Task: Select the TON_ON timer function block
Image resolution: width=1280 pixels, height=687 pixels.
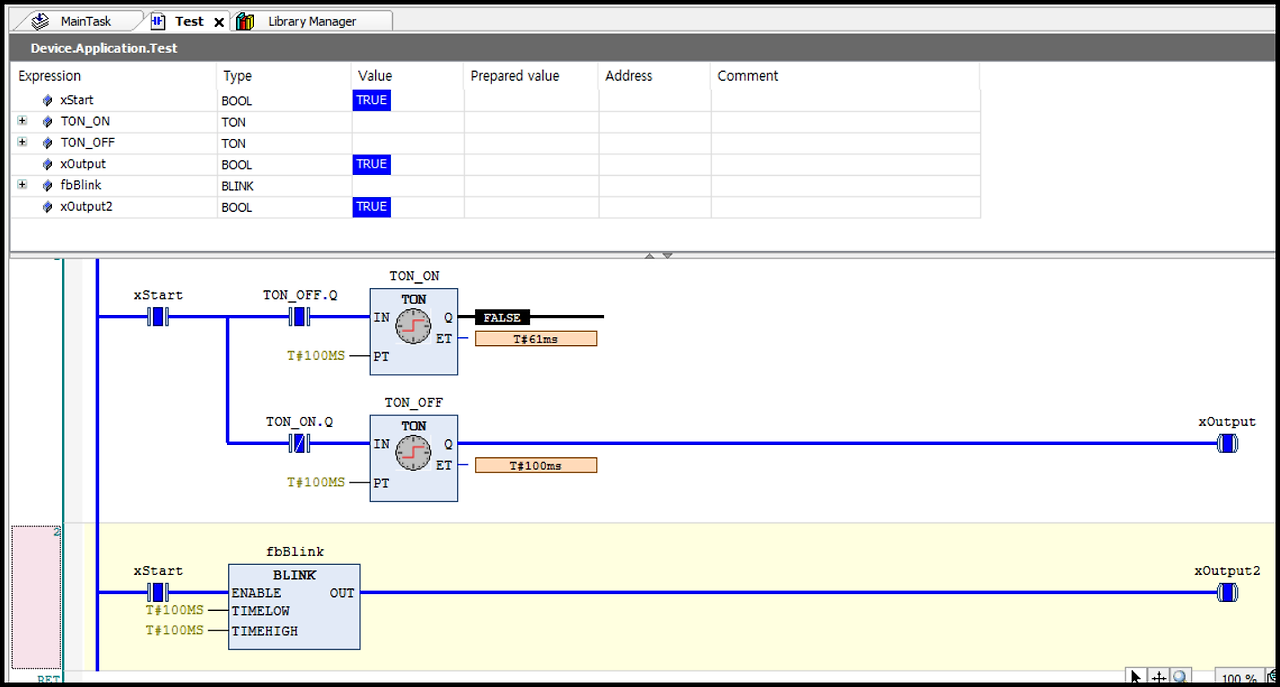Action: [413, 331]
